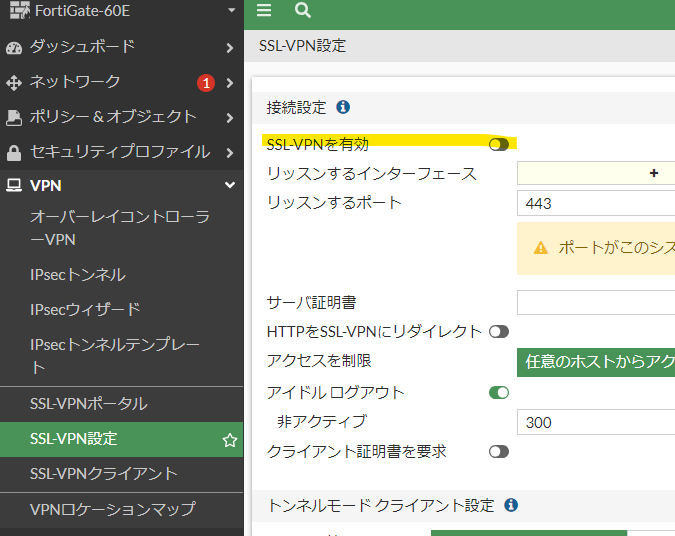Image resolution: width=675 pixels, height=536 pixels.
Task: Click the red notification badge on ネットワーク
Action: (206, 83)
